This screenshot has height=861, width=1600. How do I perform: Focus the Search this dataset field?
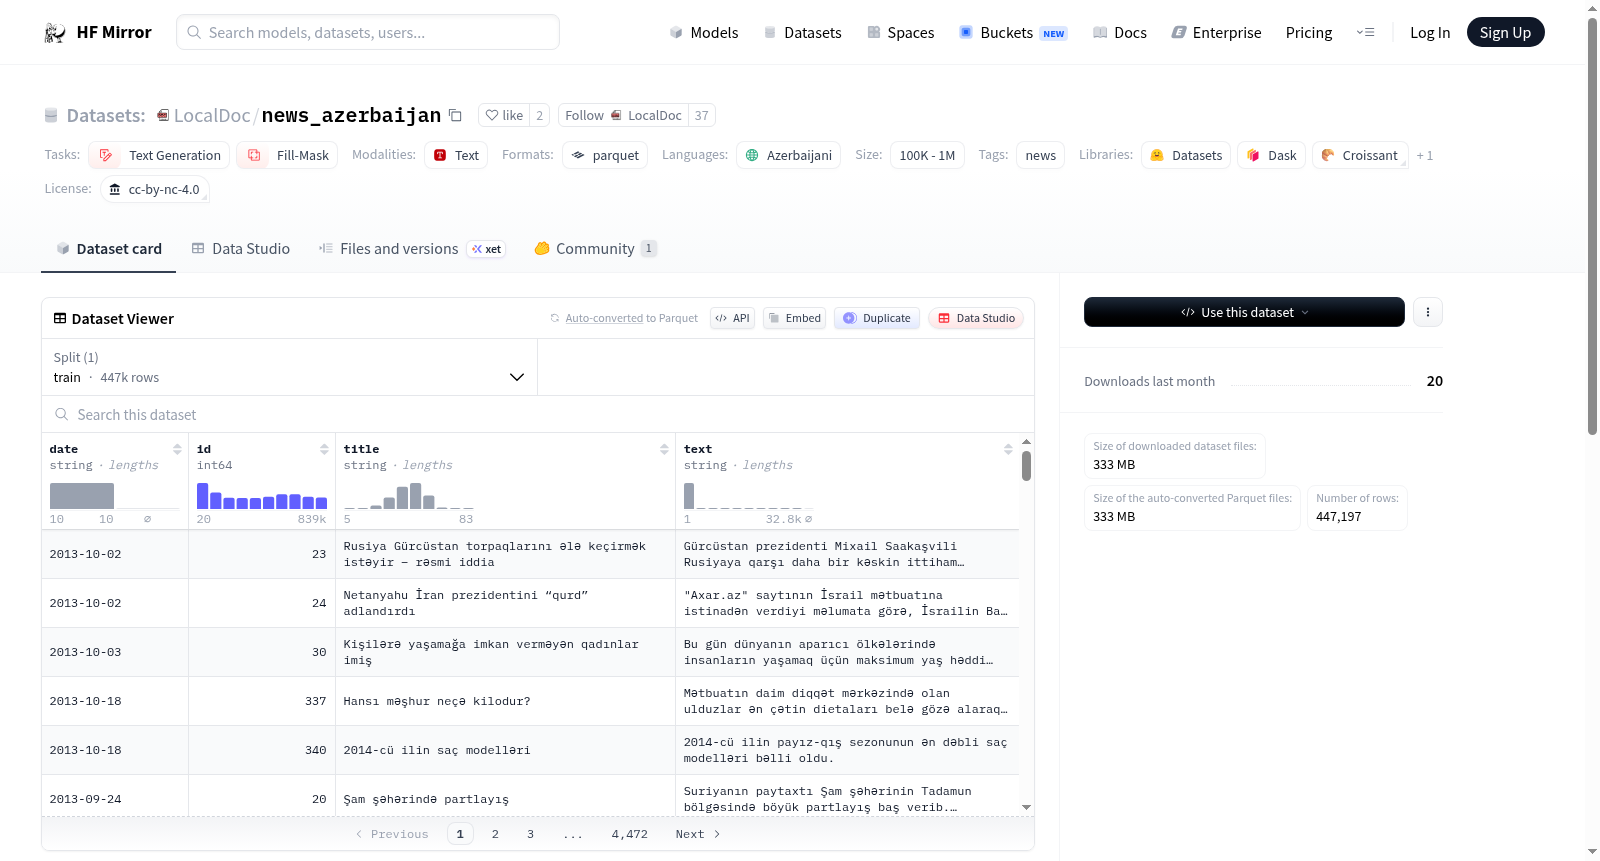coord(538,414)
